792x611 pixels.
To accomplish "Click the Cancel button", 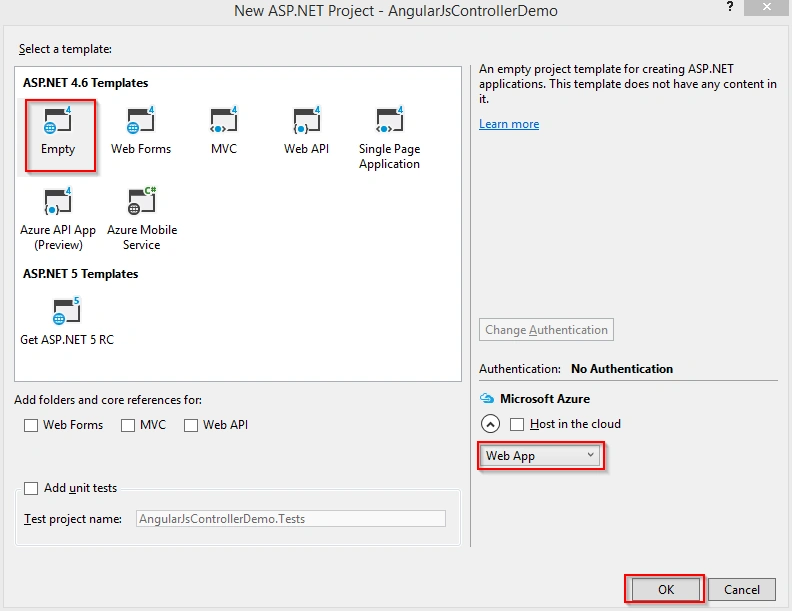I will (x=741, y=589).
